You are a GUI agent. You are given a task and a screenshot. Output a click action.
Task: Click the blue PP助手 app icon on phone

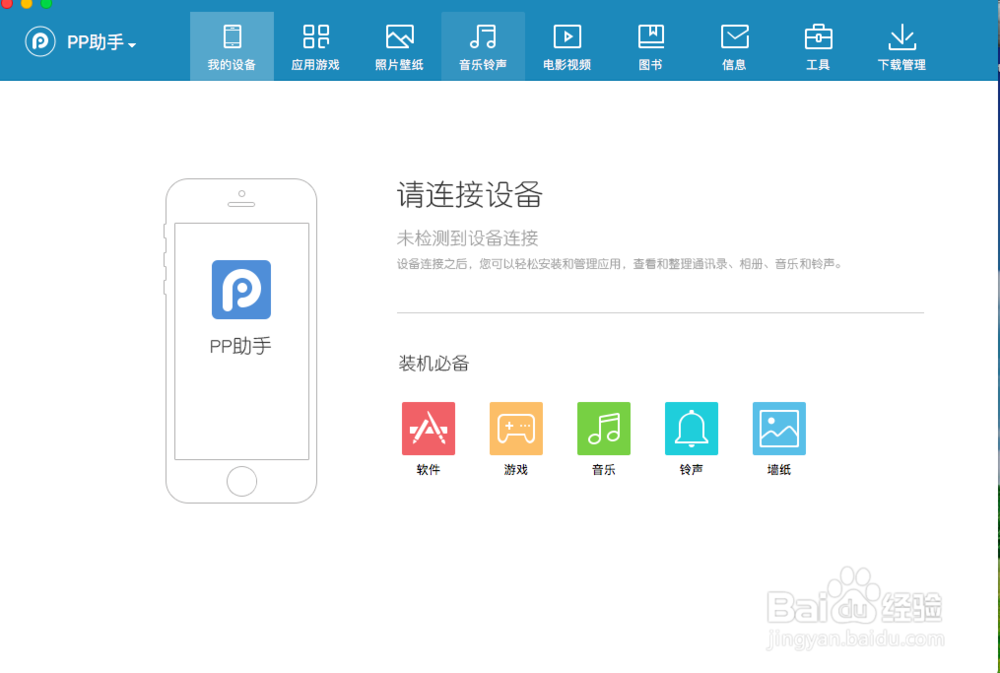pyautogui.click(x=241, y=290)
